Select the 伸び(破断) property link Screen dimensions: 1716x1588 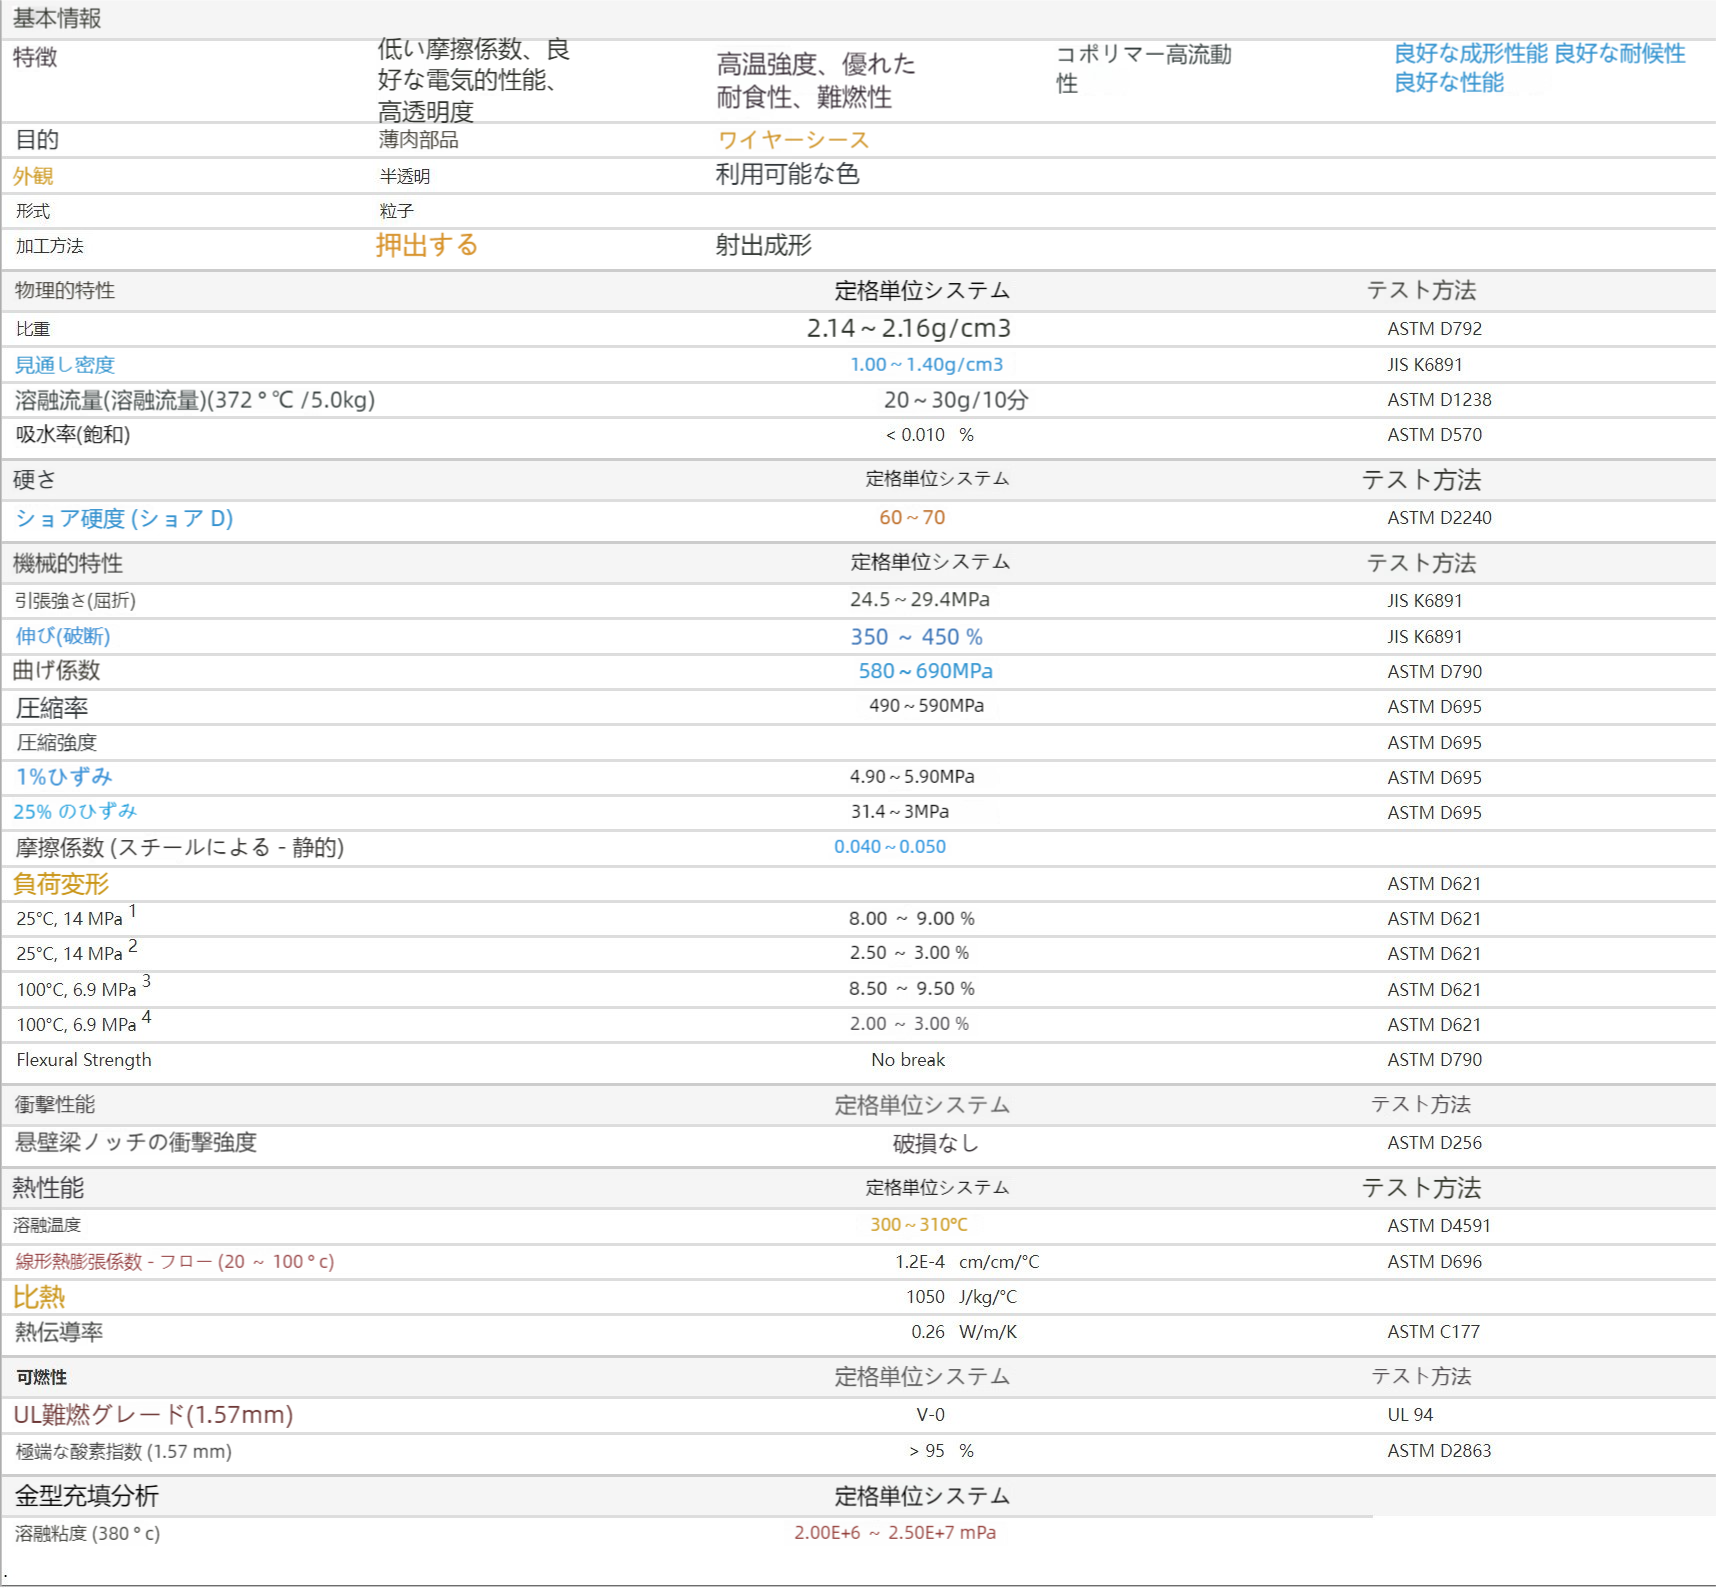pyautogui.click(x=63, y=637)
